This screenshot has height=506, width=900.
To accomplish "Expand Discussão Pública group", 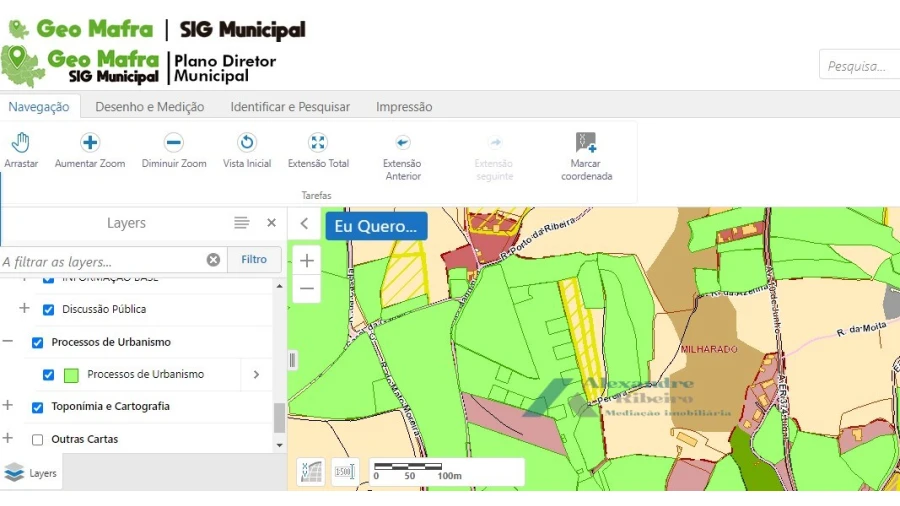I will (24, 308).
